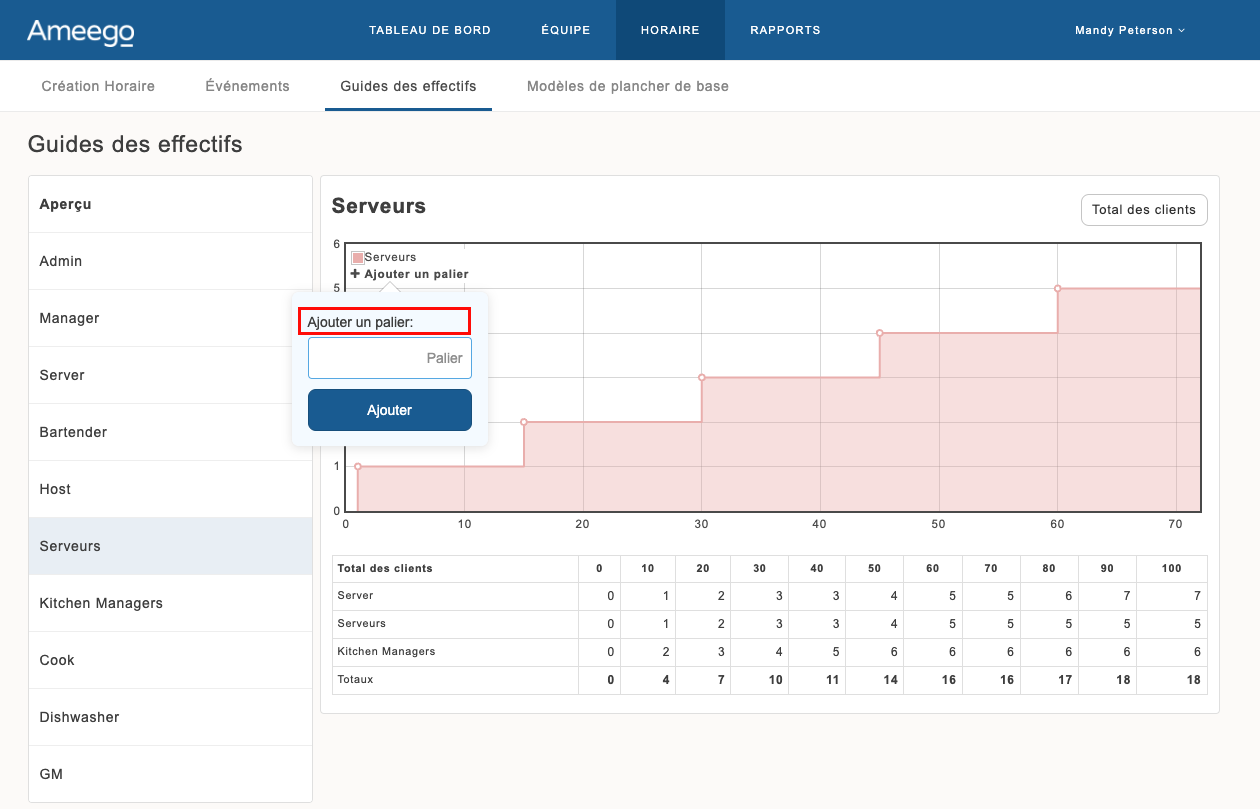The image size is (1260, 809).
Task: Click the Serveurs legend color swatch
Action: (358, 258)
